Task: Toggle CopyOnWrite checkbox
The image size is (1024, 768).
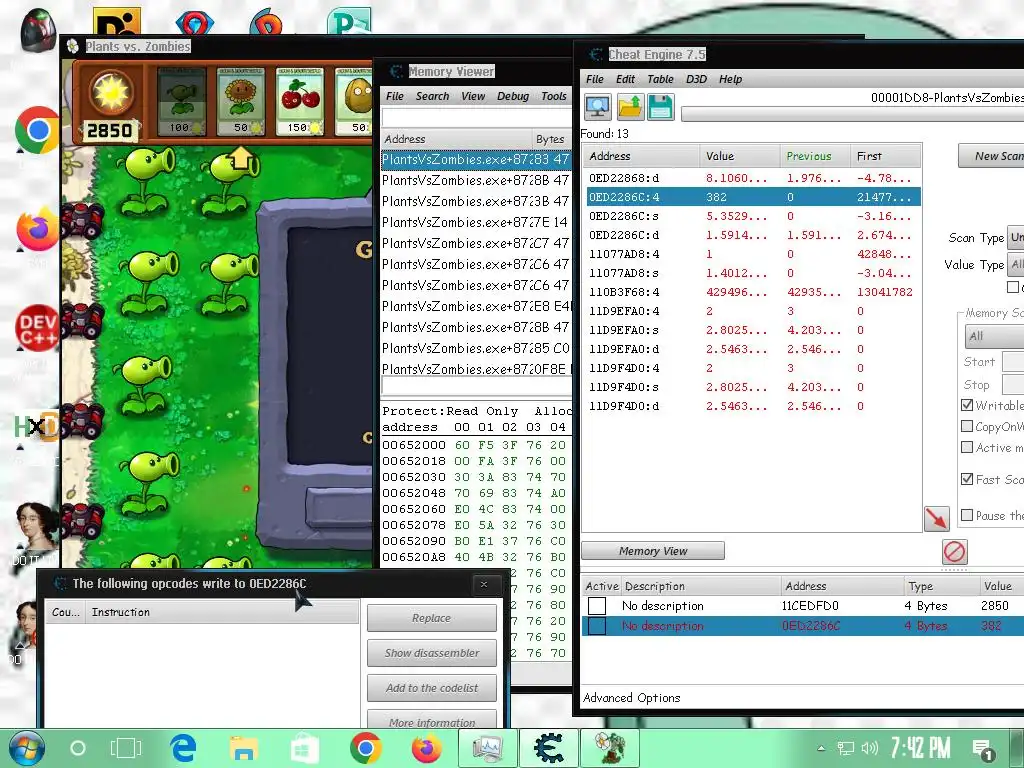Action: click(967, 426)
